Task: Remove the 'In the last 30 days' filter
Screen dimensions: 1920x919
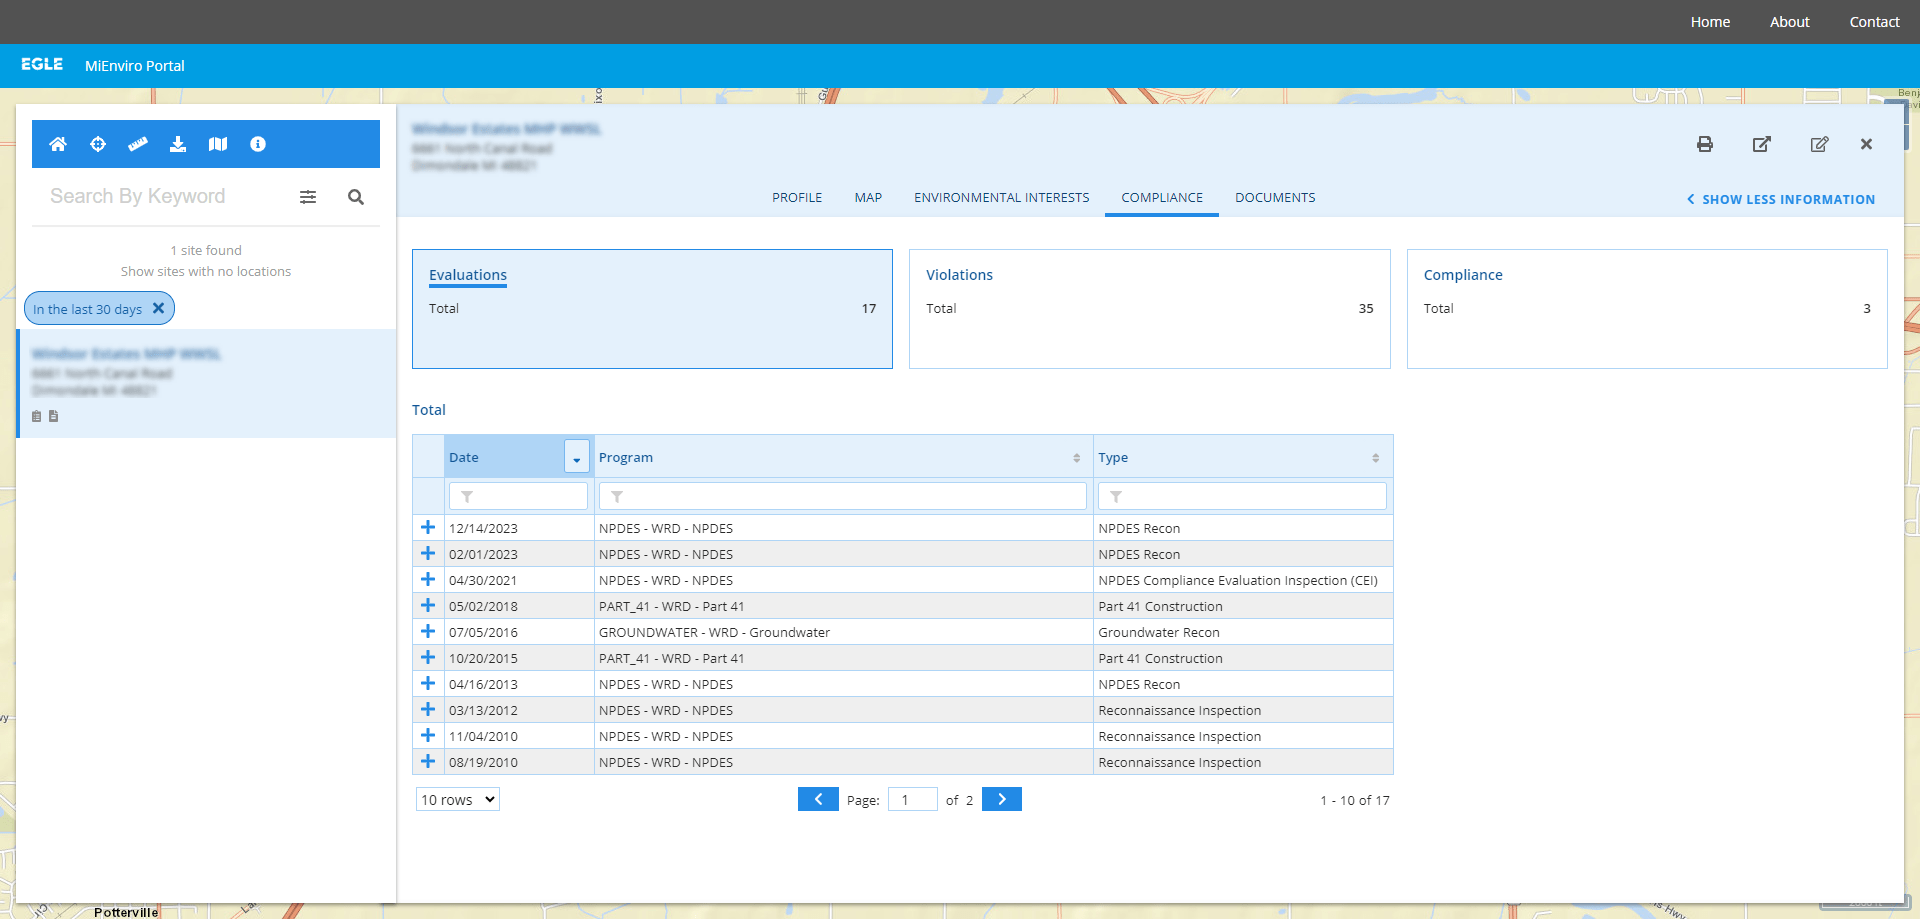Action: [x=158, y=308]
